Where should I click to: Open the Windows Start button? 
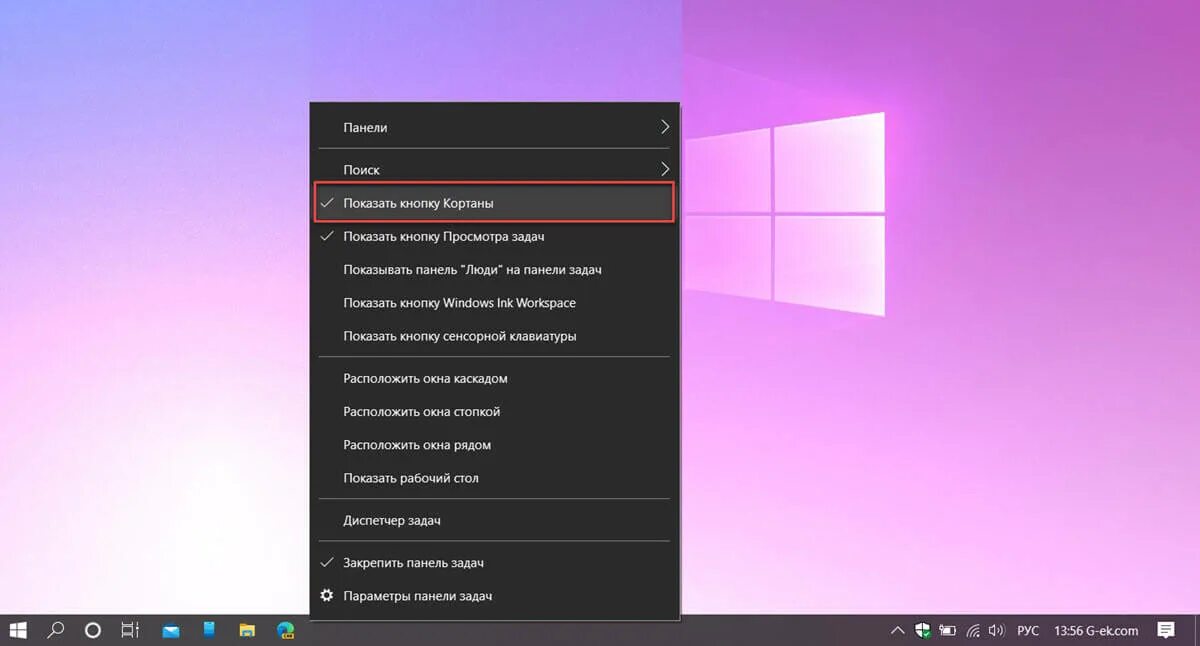click(x=18, y=630)
